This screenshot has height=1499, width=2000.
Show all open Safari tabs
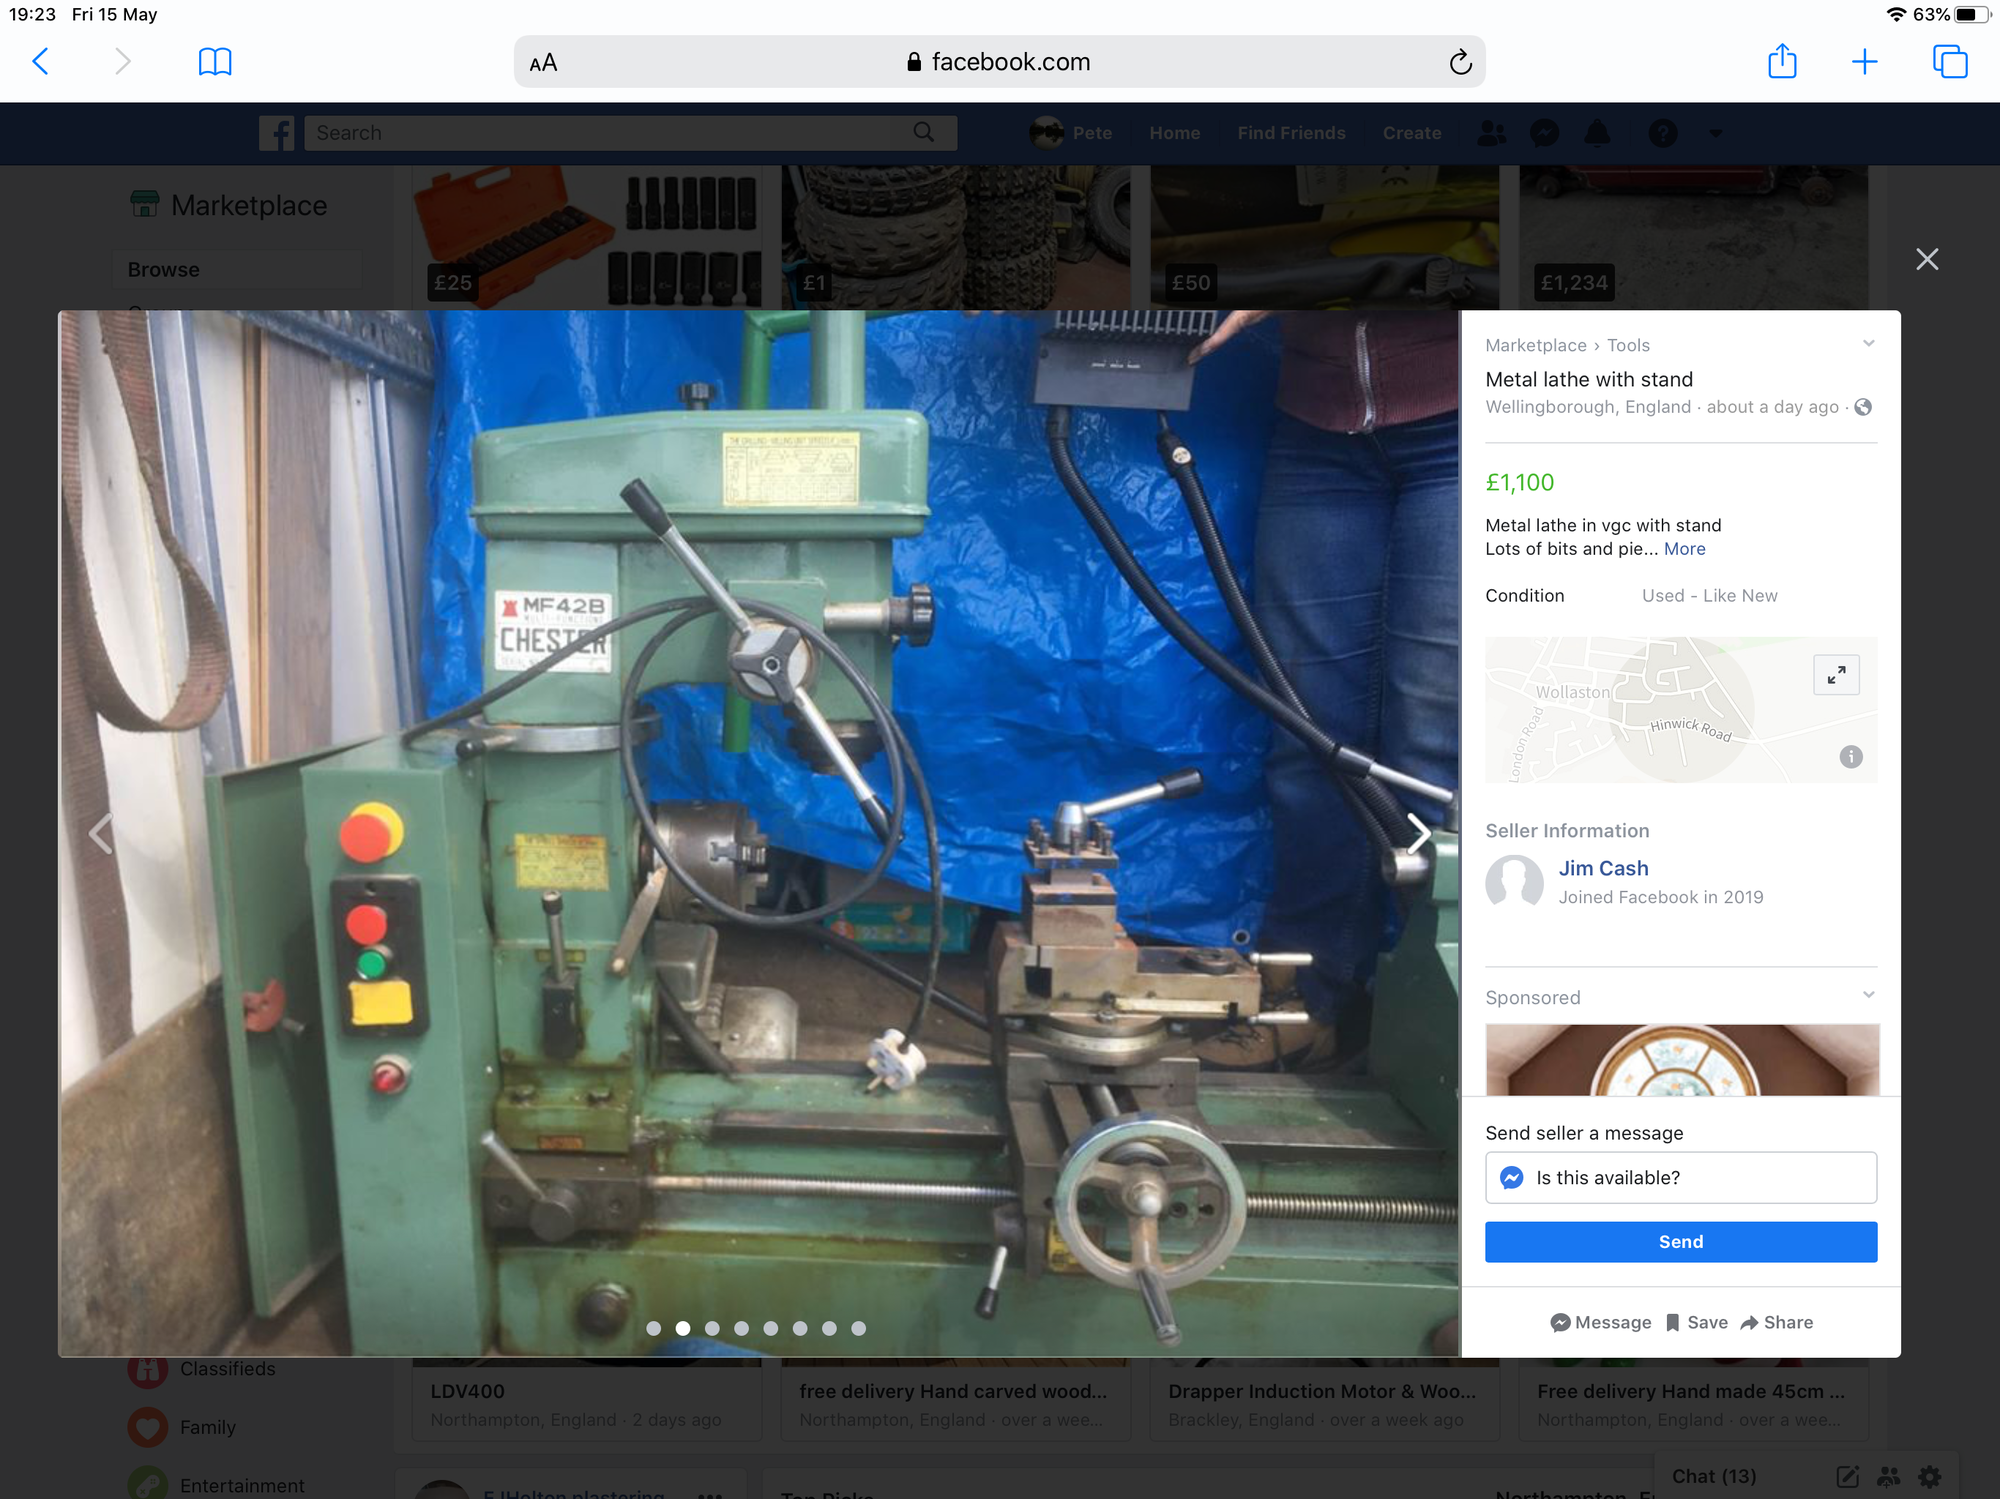[1950, 62]
